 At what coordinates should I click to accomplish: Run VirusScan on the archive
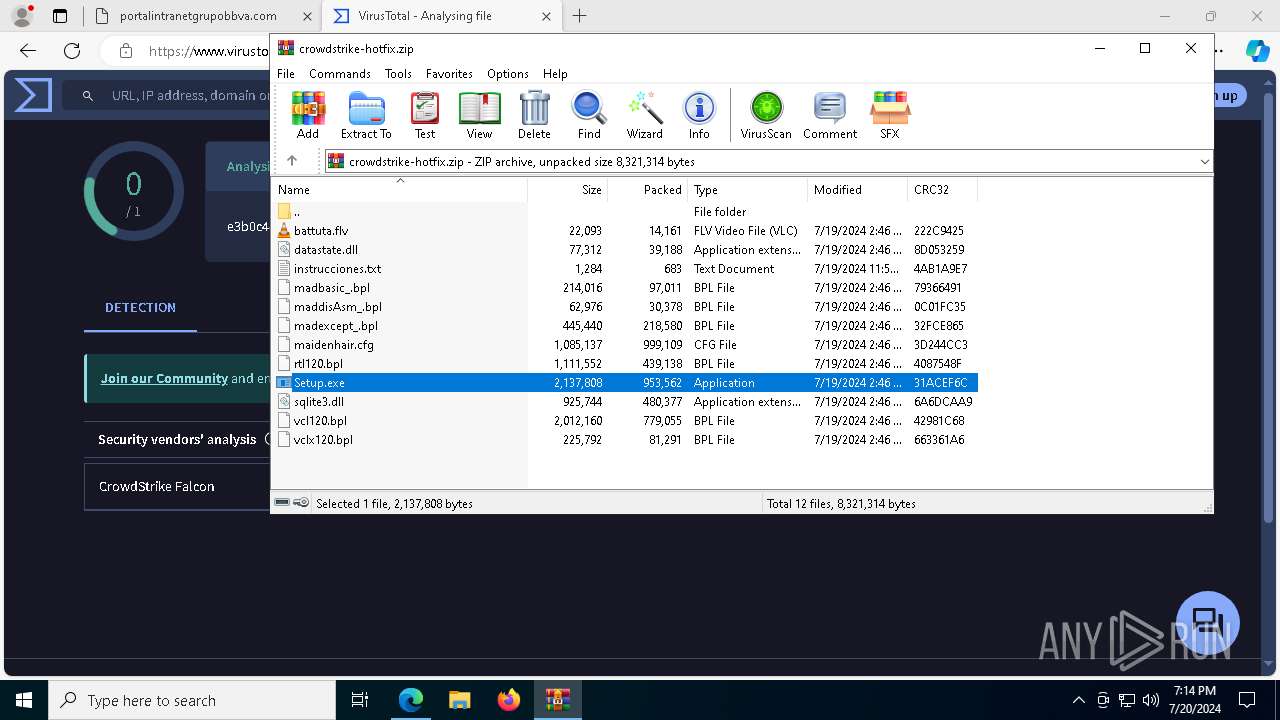click(x=766, y=115)
